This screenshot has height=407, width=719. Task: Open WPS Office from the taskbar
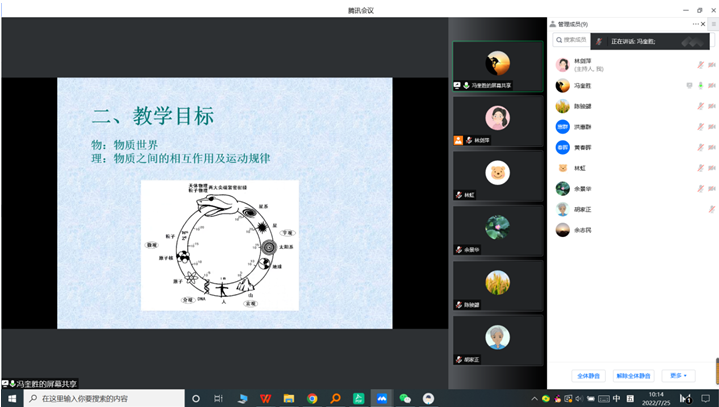[265, 398]
